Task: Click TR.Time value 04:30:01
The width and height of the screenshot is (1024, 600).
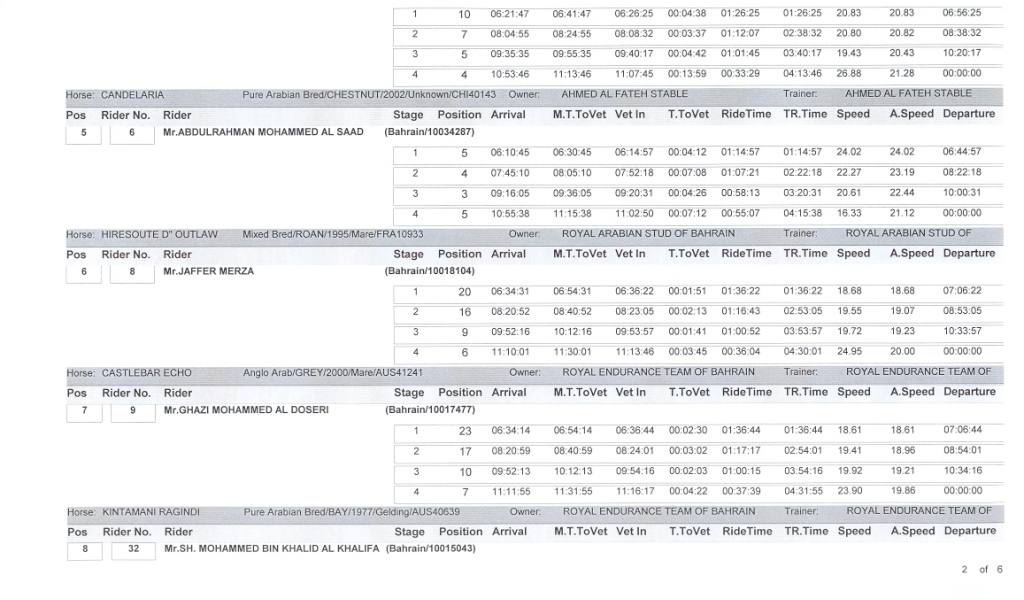Action: point(803,352)
